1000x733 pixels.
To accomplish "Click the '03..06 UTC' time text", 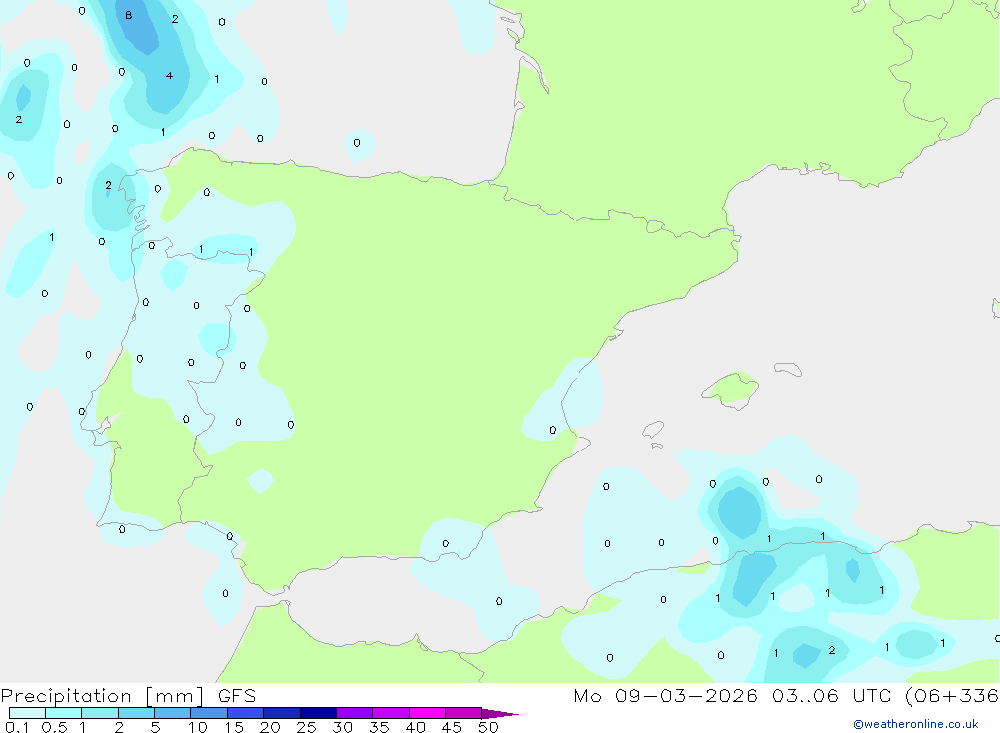I will (x=830, y=696).
